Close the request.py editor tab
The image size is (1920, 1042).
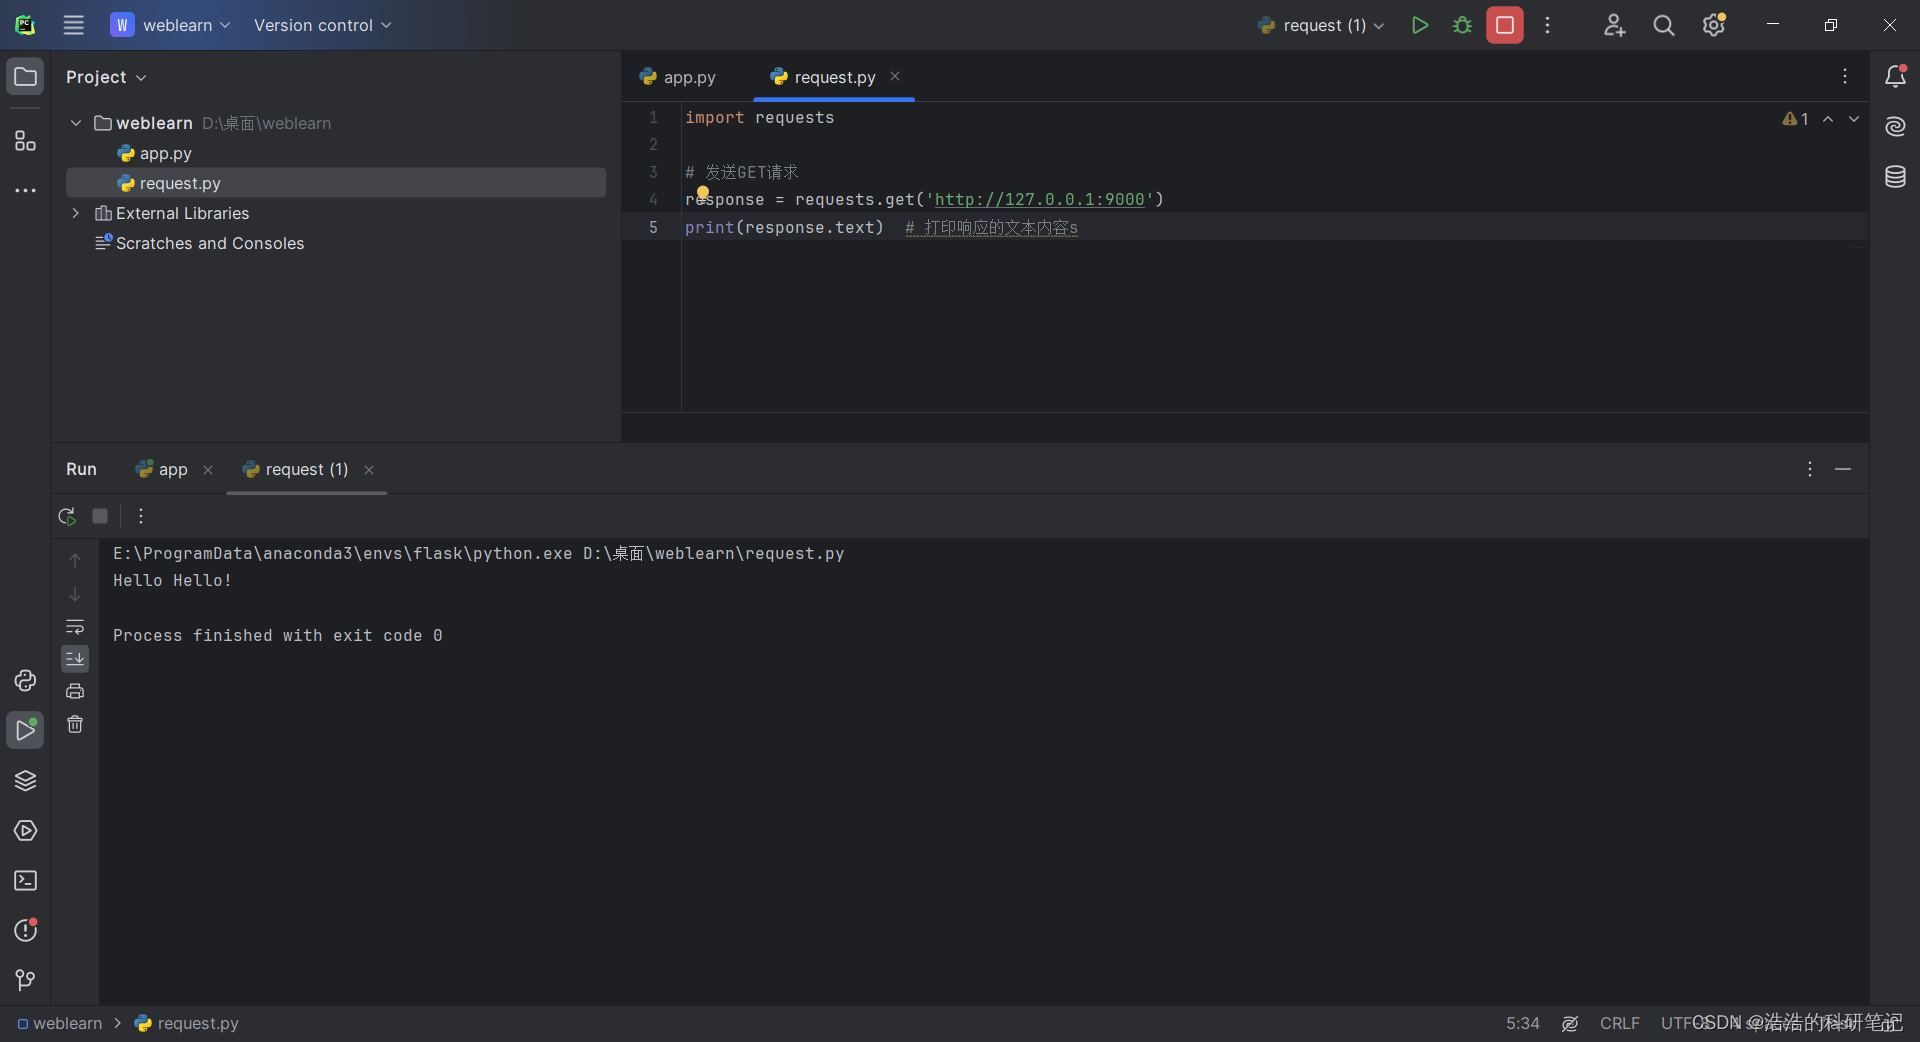pos(895,76)
